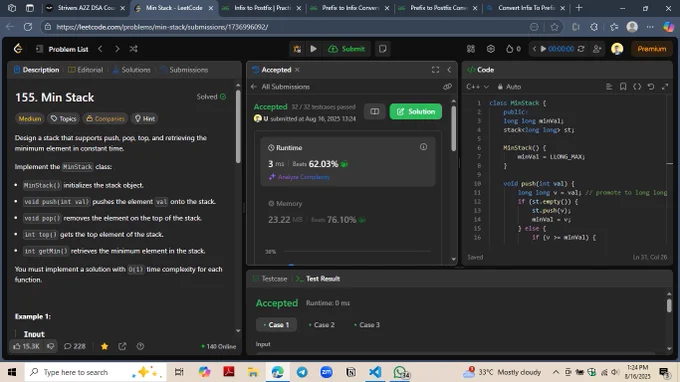Screen dimensions: 680x382
Task: Click the Memory section header
Action: tap(285, 203)
